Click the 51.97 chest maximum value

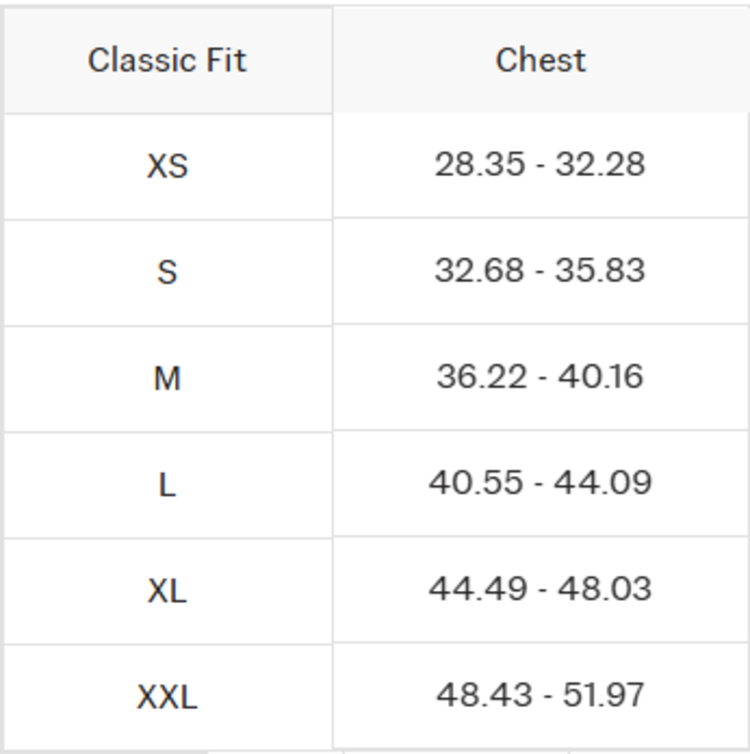(x=601, y=694)
